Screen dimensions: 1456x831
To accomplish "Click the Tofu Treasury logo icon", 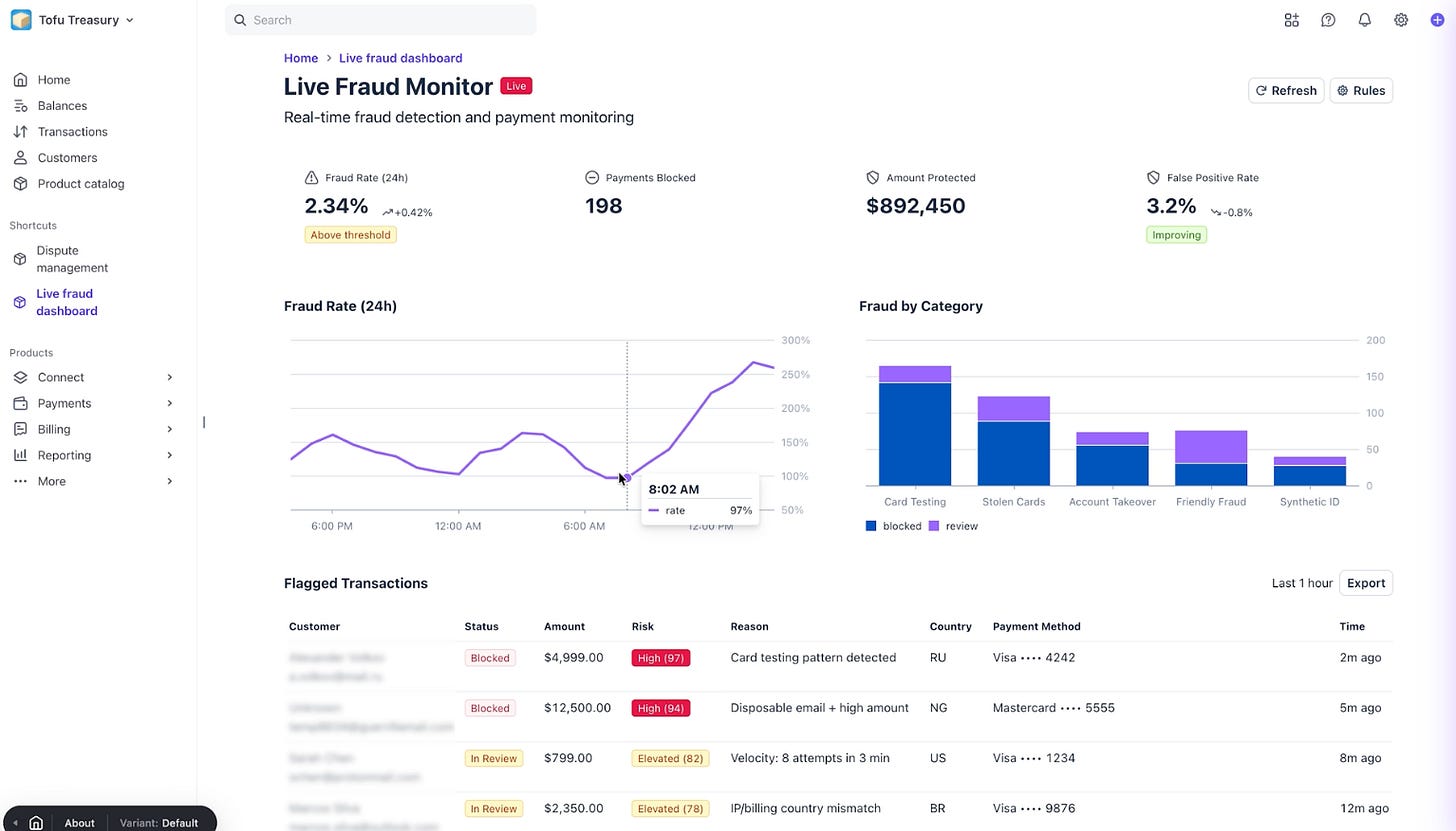I will point(21,20).
